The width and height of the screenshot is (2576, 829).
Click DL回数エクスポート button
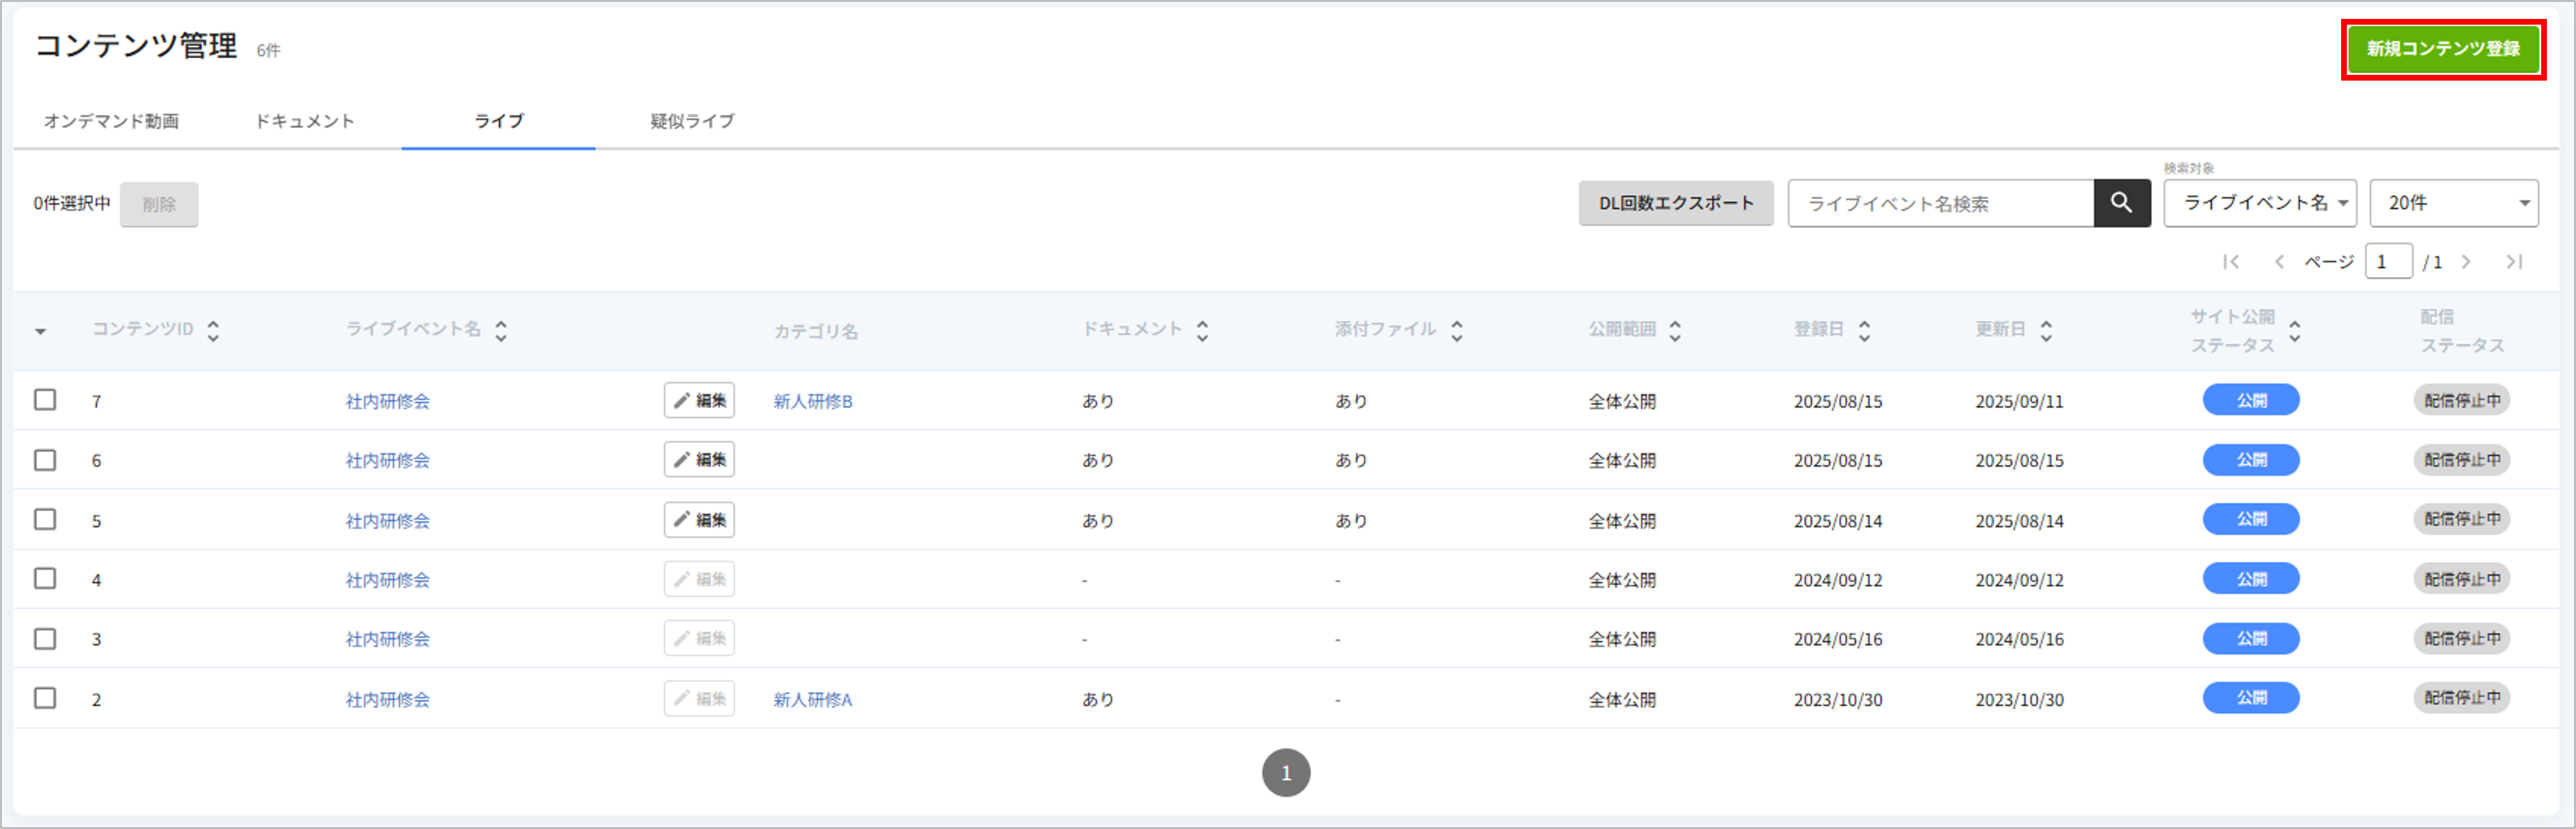(1676, 203)
